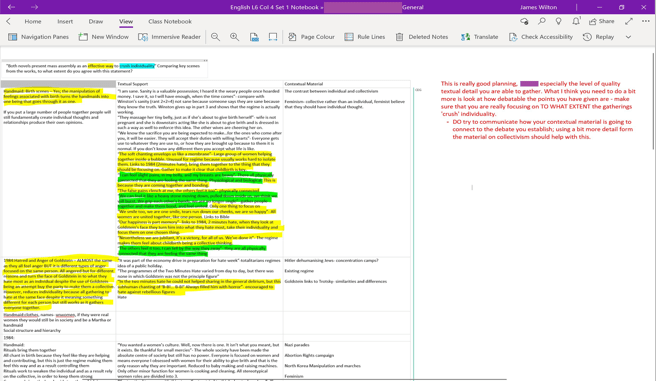Enter full screen mode with the expand arrow icon
Screen dimensions: 656x381
pyautogui.click(x=629, y=21)
